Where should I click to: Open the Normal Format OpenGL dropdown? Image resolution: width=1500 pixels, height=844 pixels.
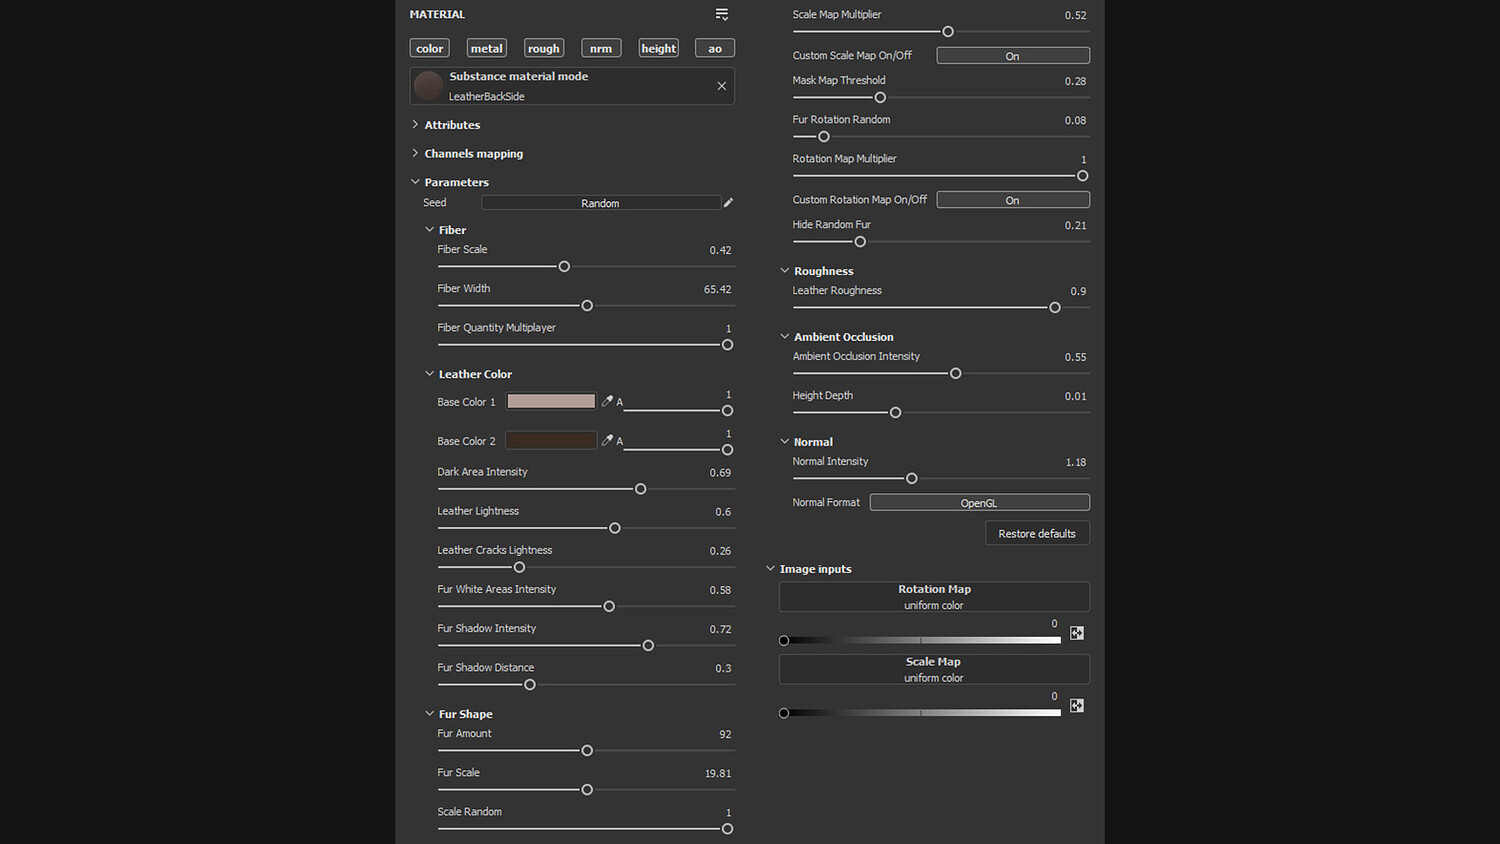click(979, 503)
